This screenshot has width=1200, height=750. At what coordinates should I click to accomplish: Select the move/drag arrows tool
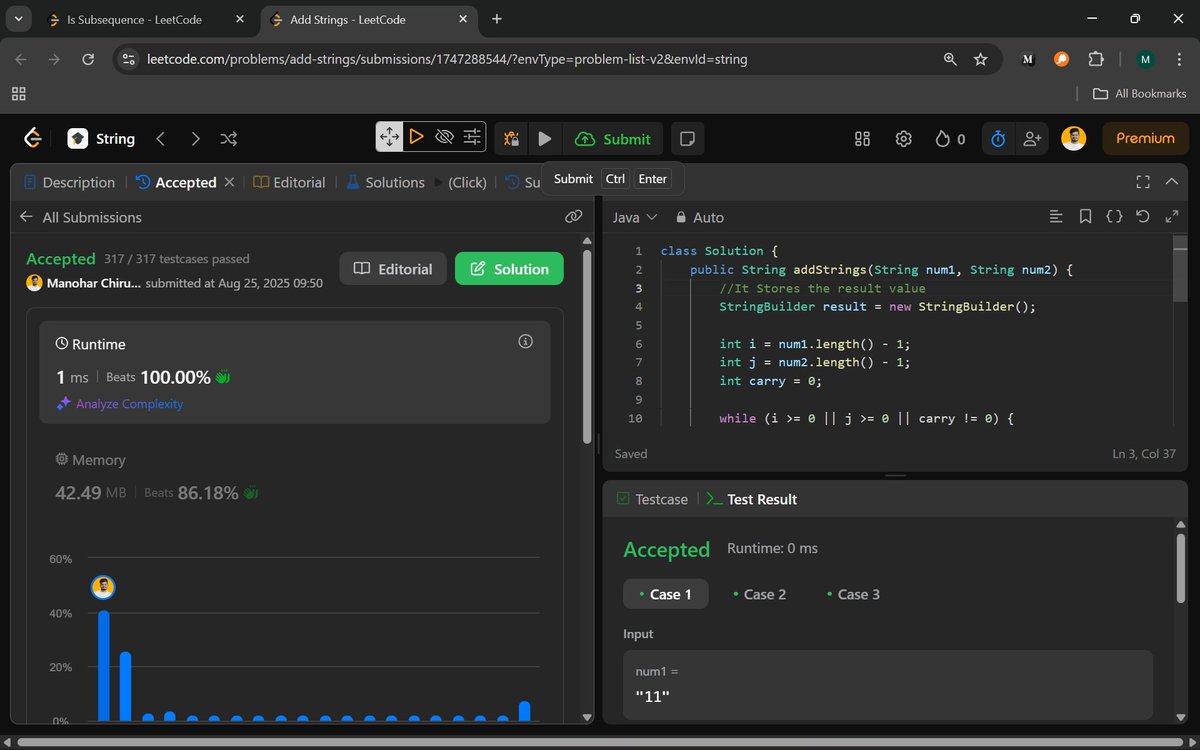pos(389,137)
